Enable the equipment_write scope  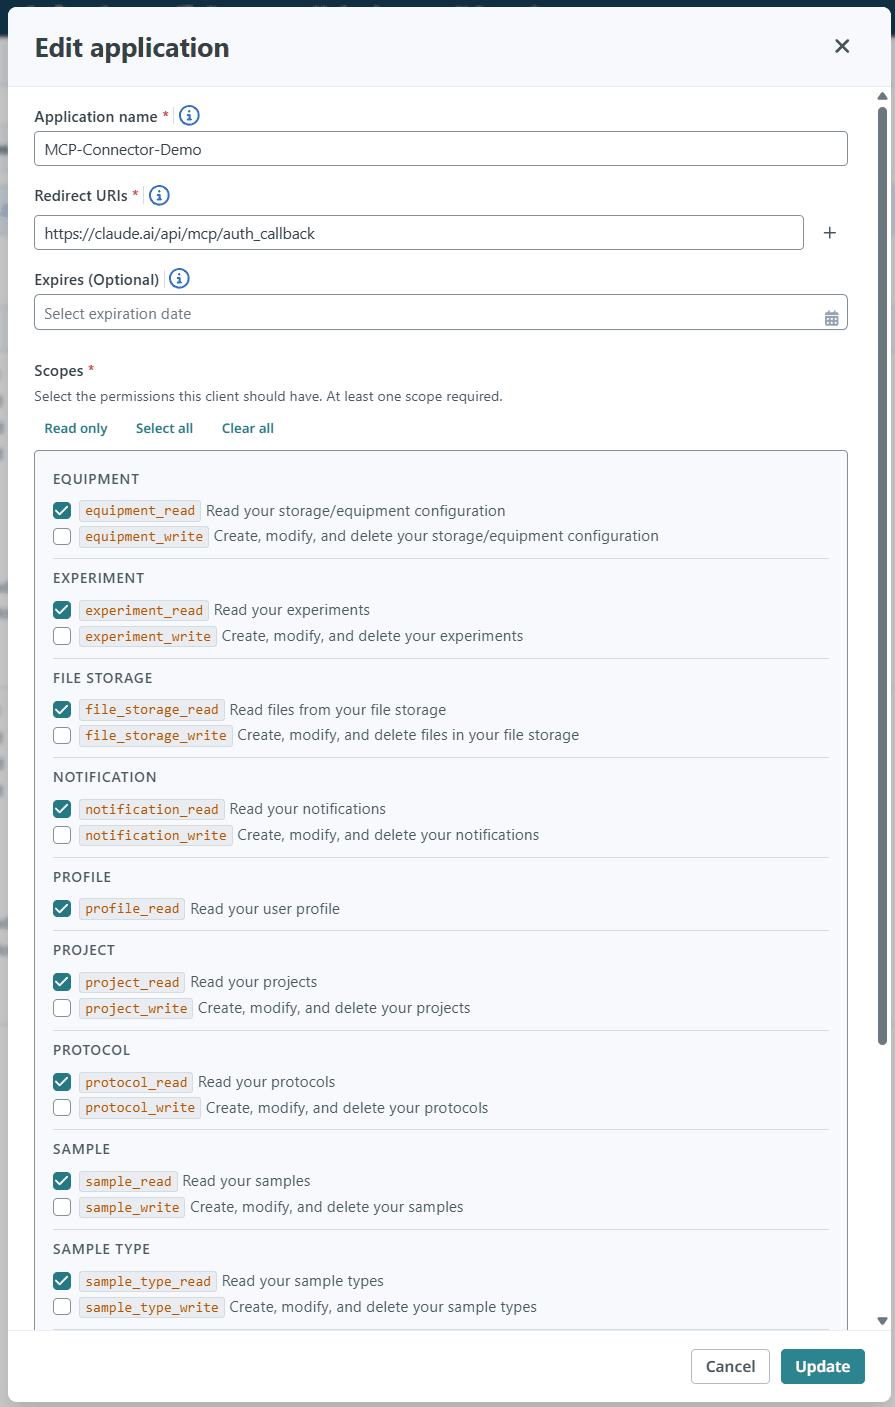click(x=62, y=536)
